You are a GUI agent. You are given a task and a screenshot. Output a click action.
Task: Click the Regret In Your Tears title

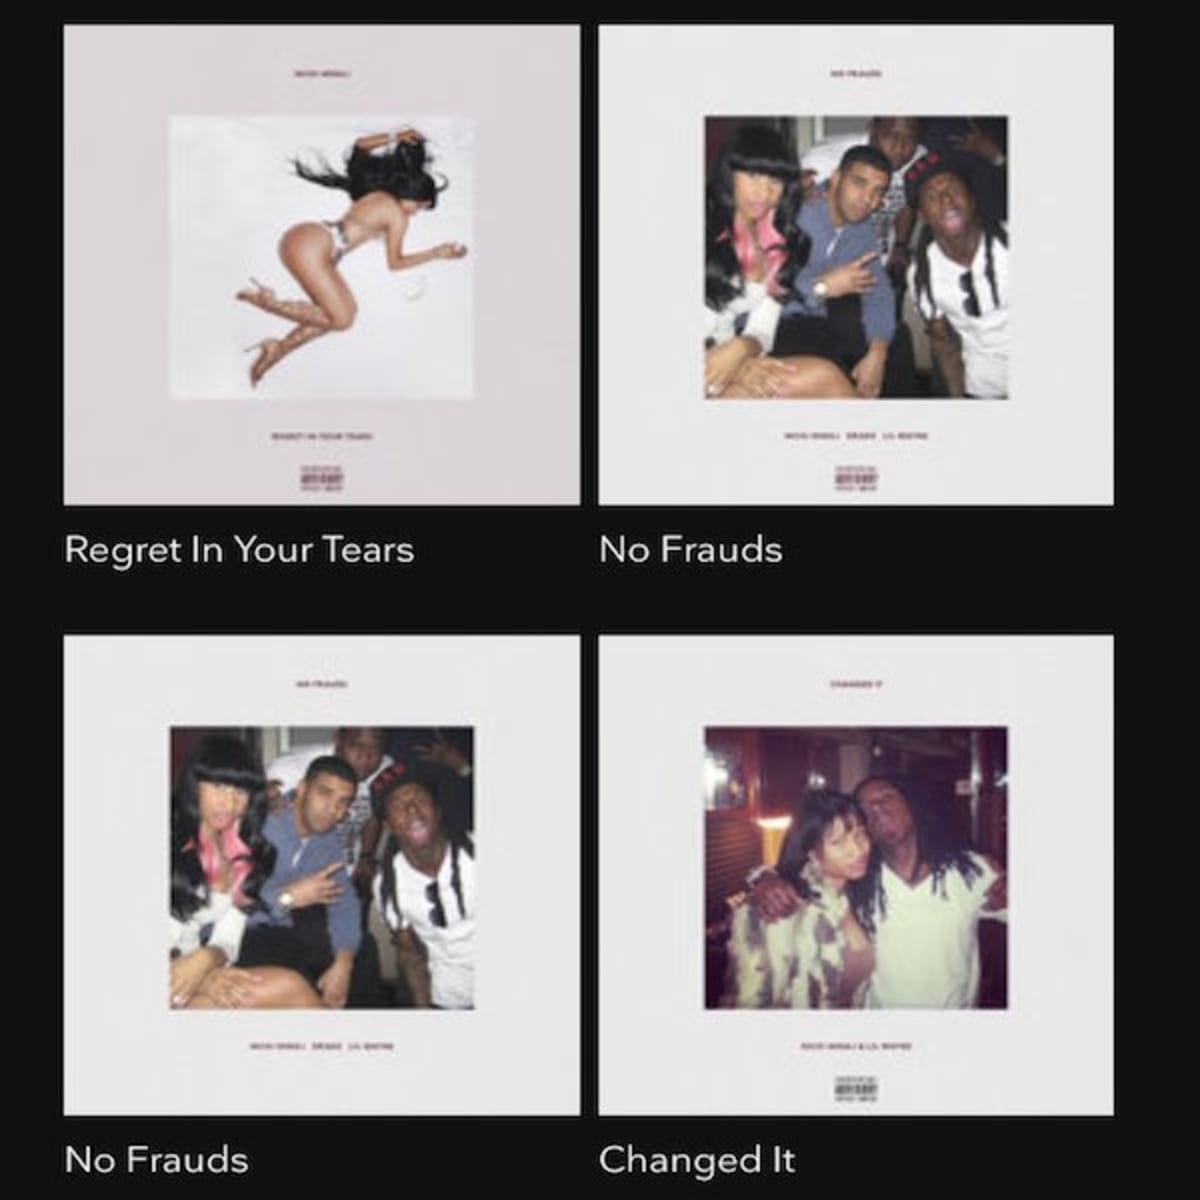click(239, 551)
